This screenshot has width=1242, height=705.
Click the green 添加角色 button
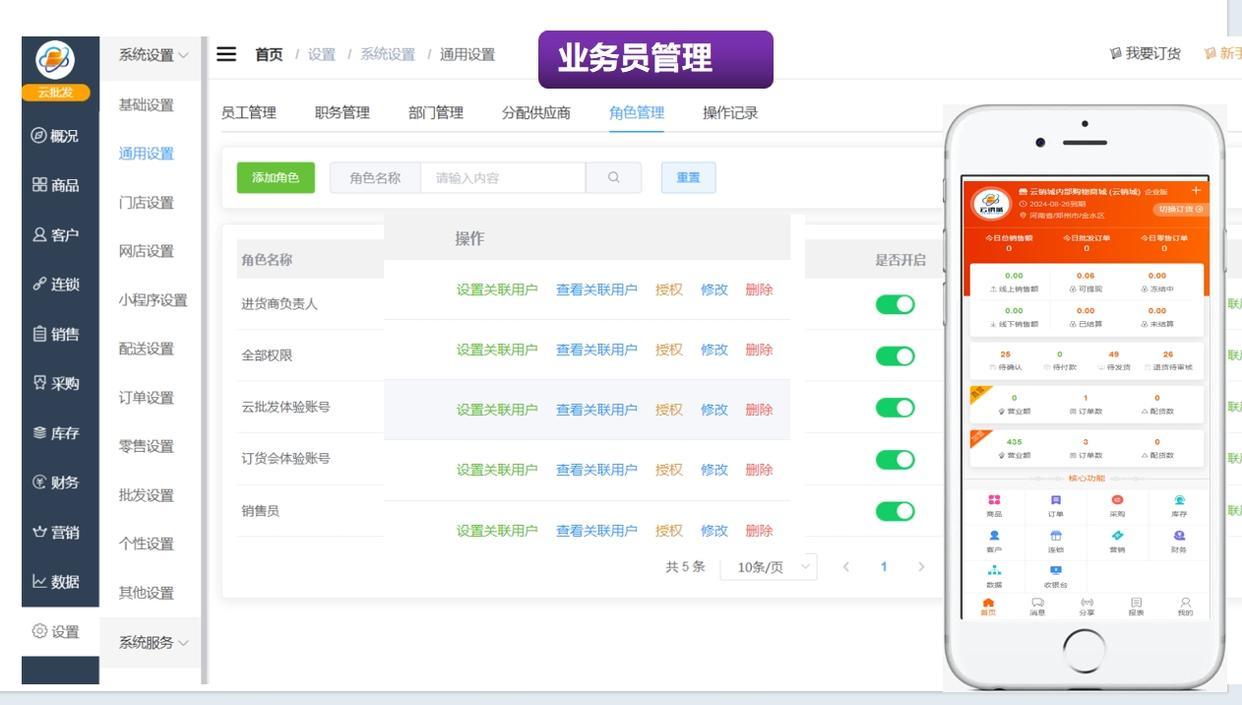pos(275,178)
